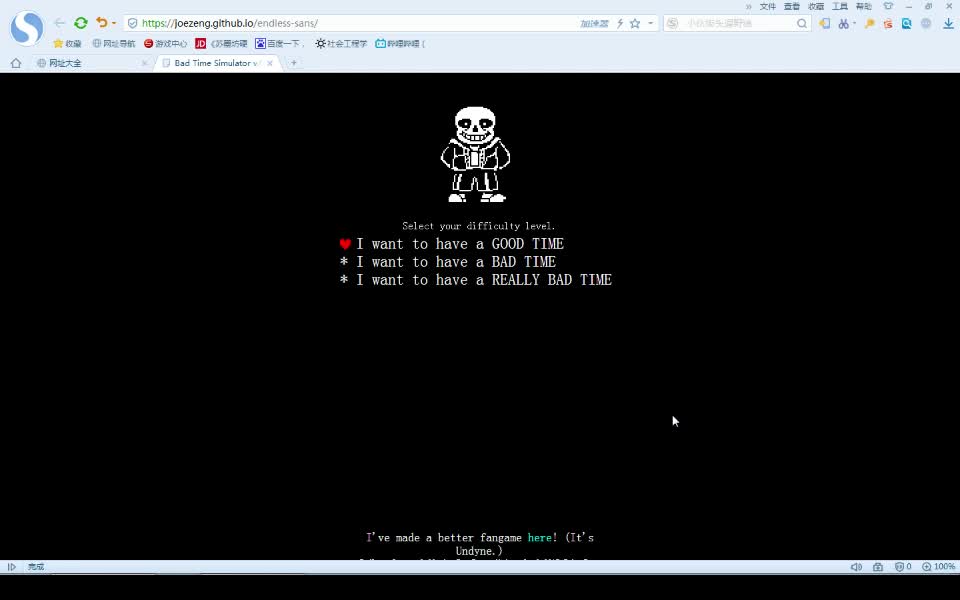
Task: Focus the Sogou search box
Action: (738, 23)
